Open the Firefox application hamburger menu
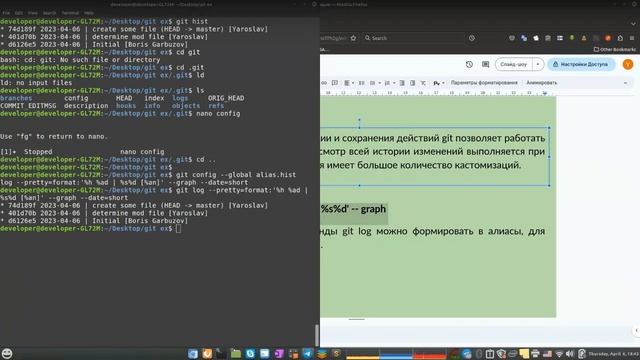Viewport: 640px width, 360px height. [632, 38]
